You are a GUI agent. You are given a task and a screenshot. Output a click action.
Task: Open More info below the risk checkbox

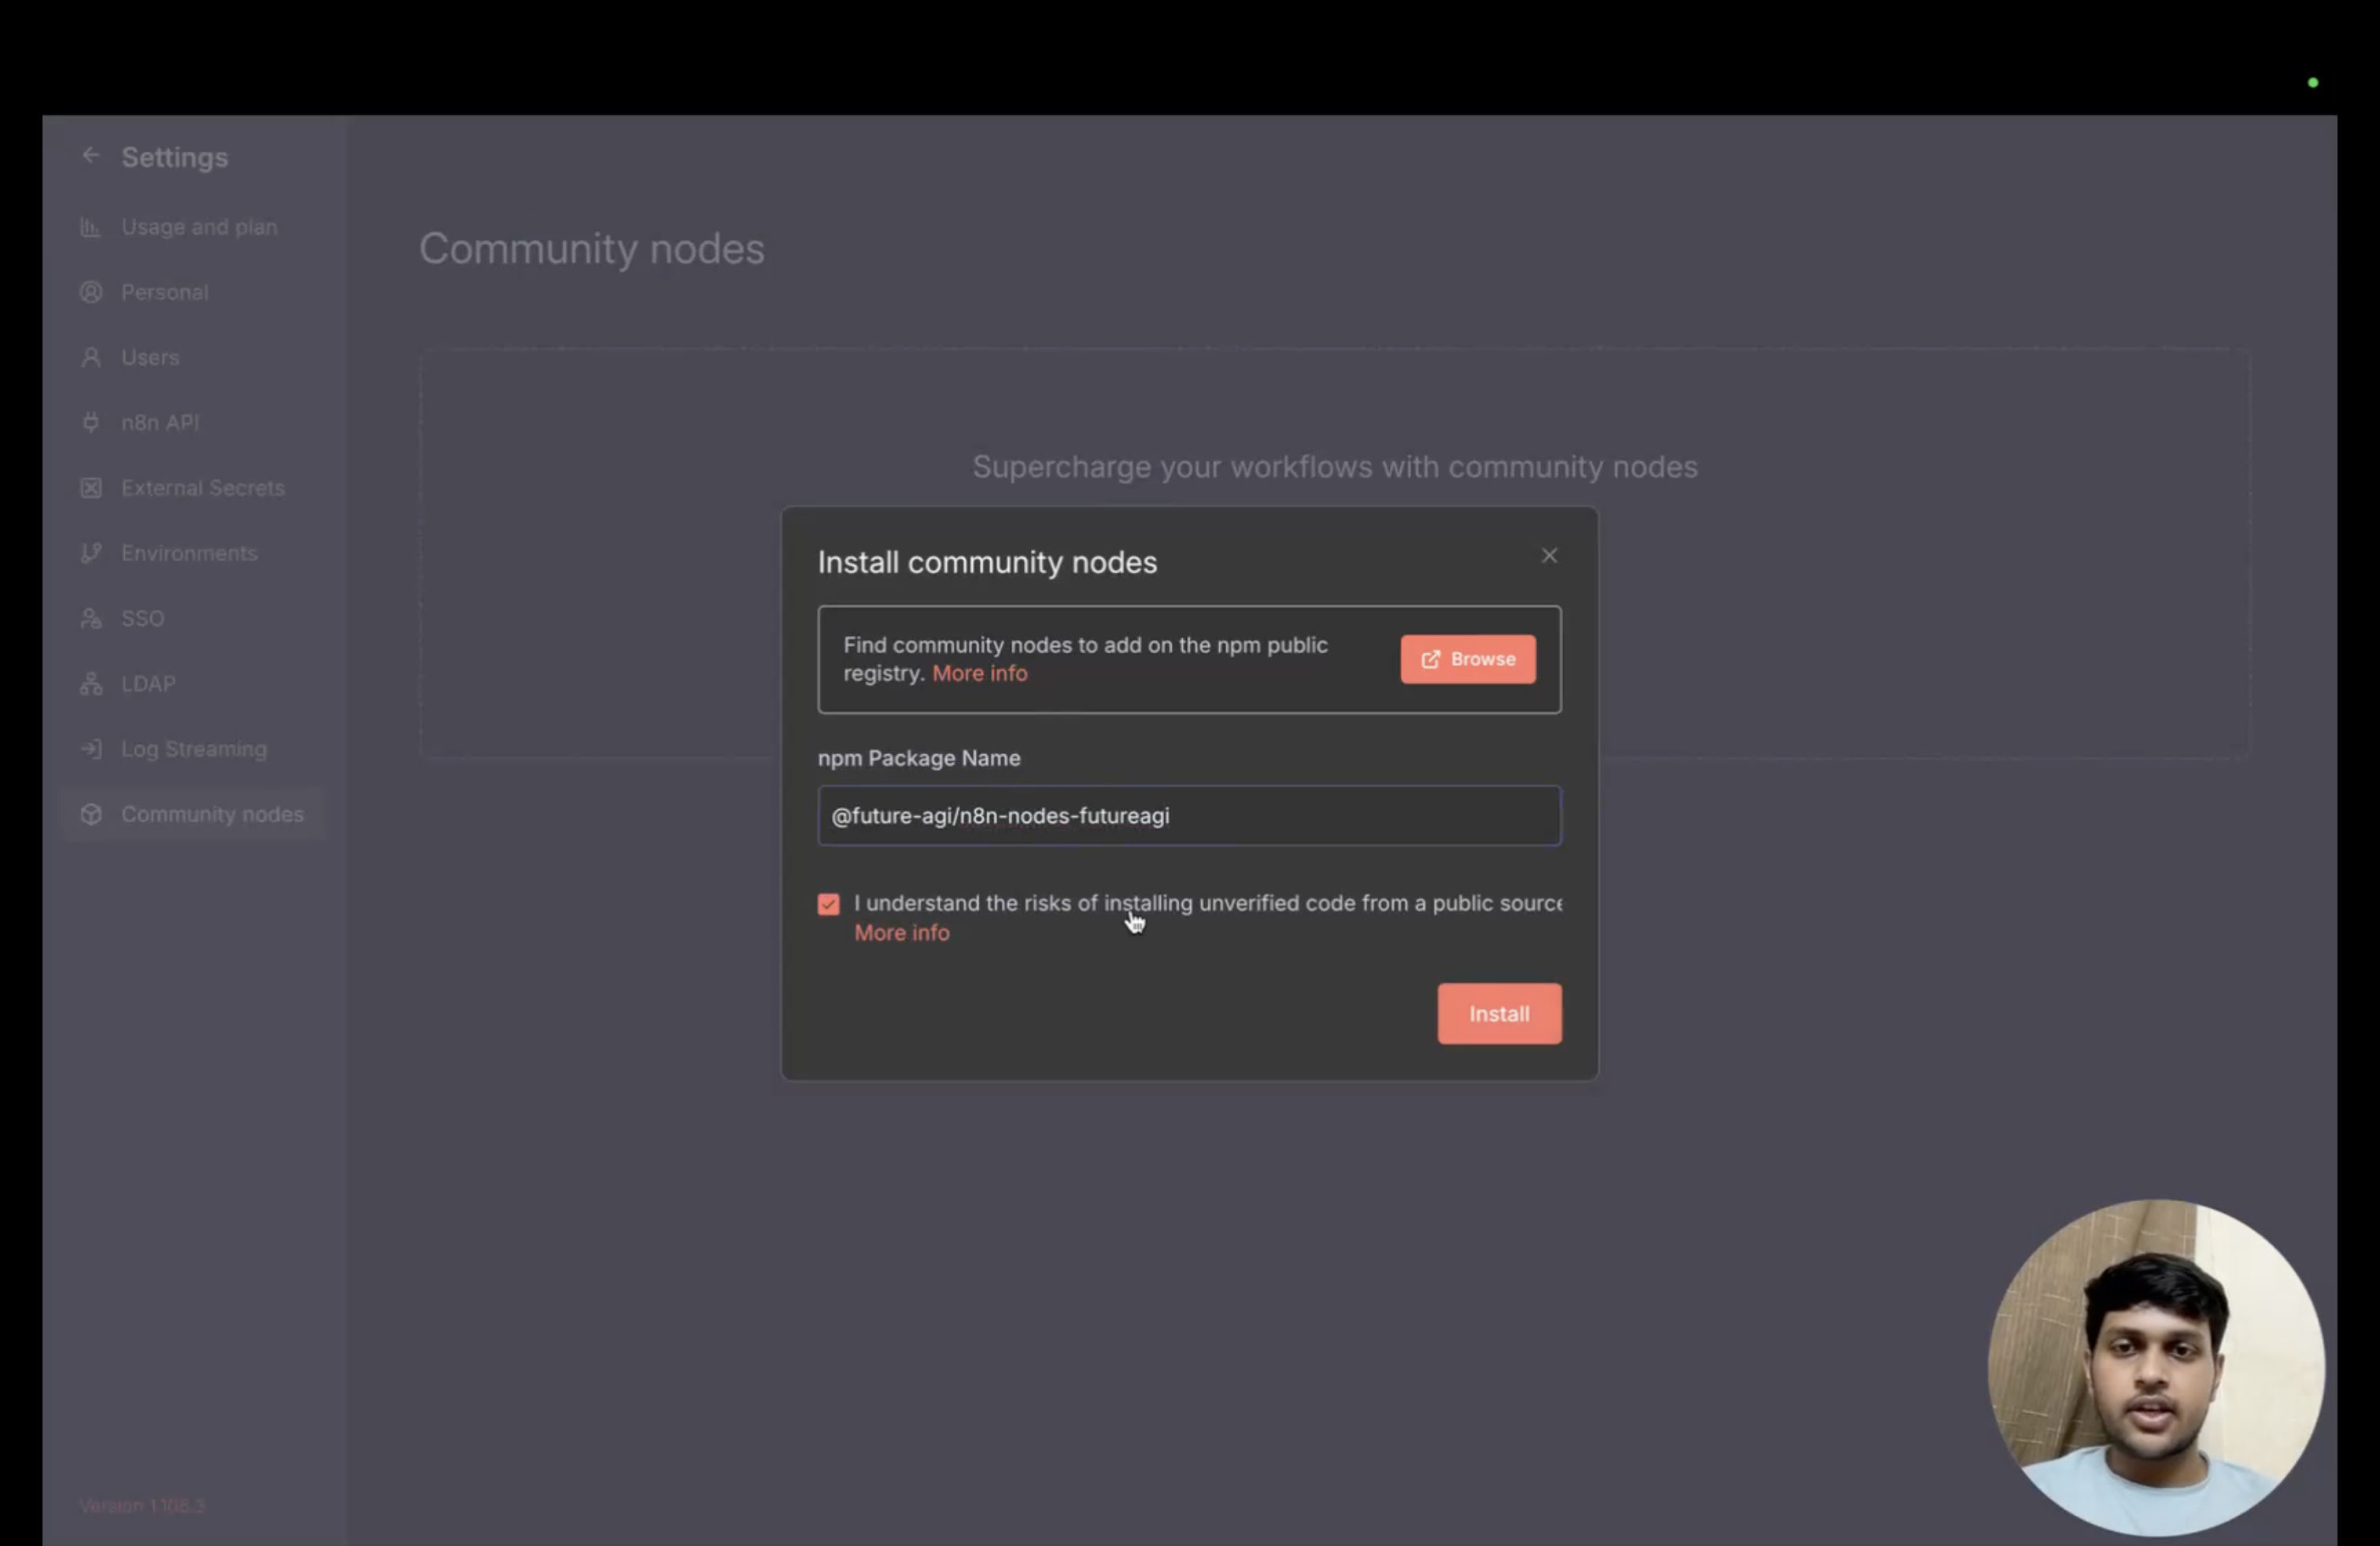point(901,932)
